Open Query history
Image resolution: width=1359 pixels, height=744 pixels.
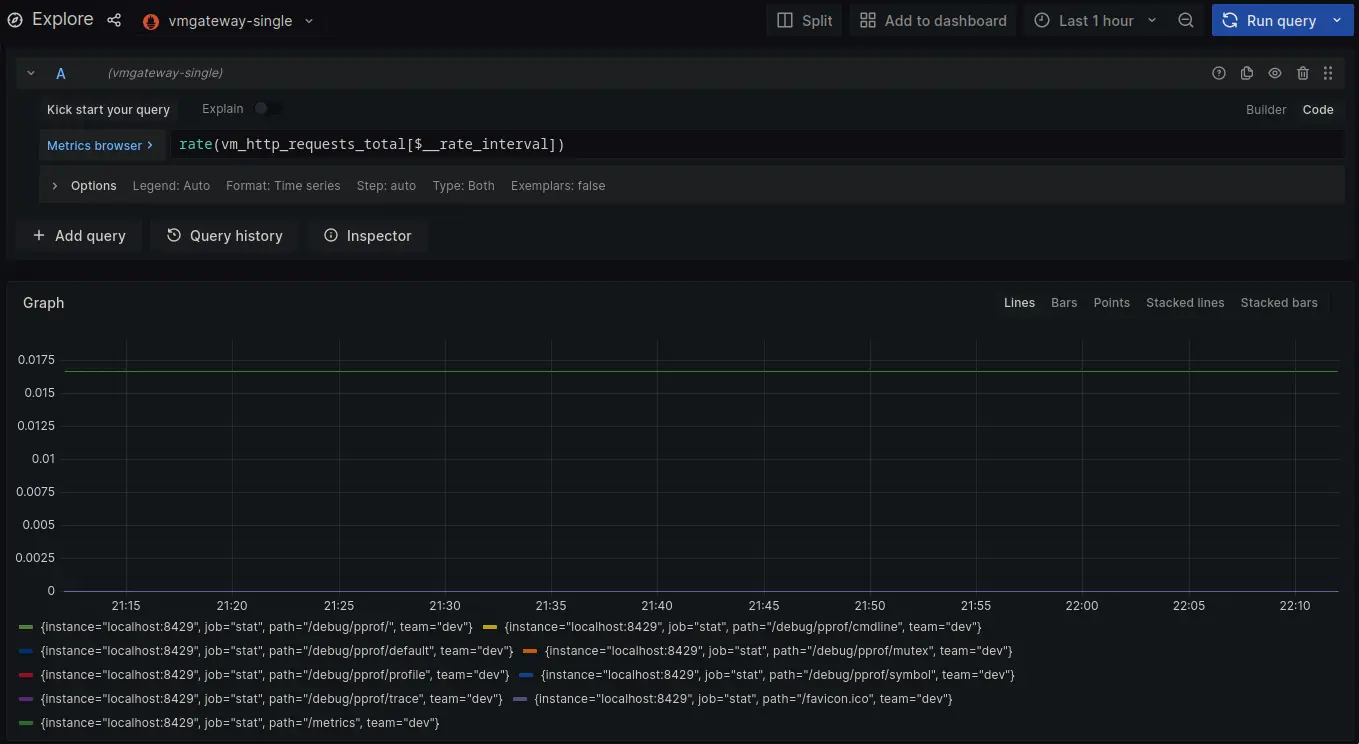pos(224,236)
